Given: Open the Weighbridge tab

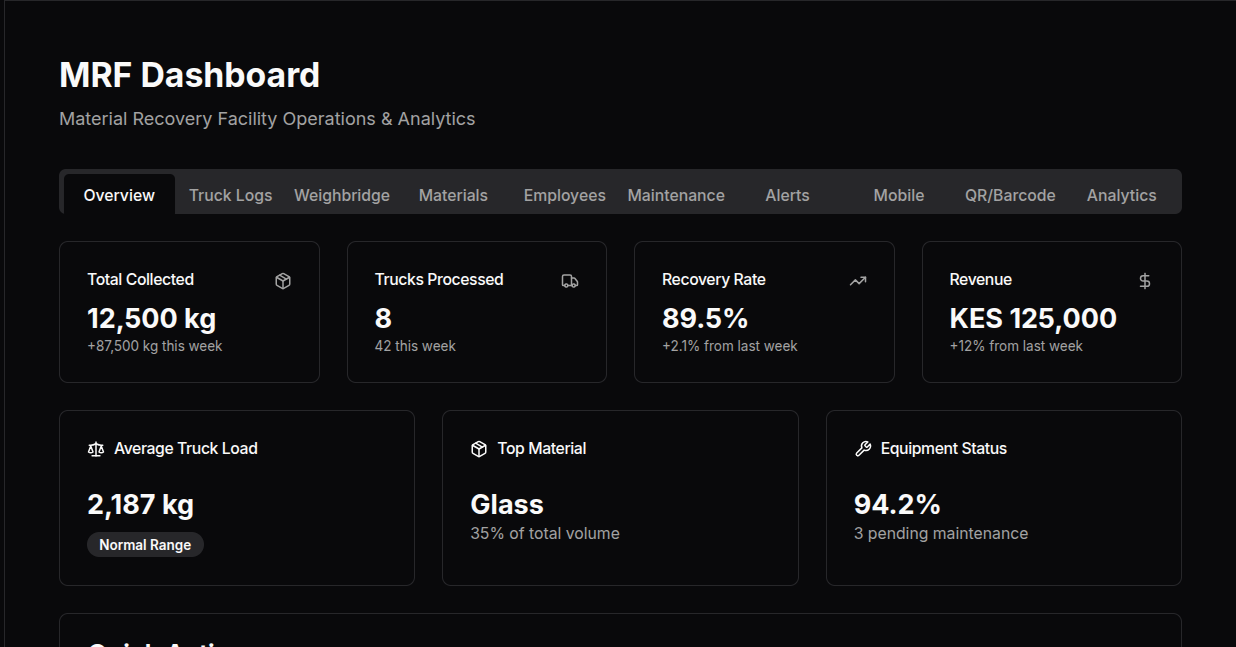Looking at the screenshot, I should coord(342,195).
